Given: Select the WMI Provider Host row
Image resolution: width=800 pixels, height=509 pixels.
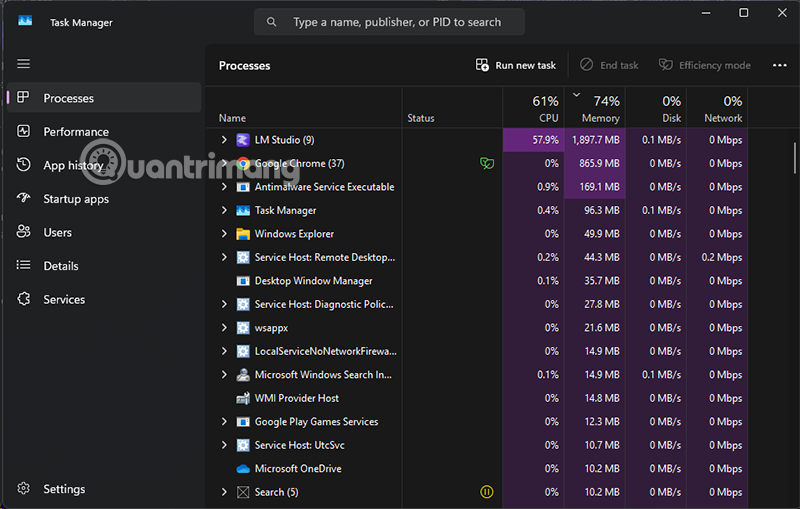Looking at the screenshot, I should coord(477,398).
